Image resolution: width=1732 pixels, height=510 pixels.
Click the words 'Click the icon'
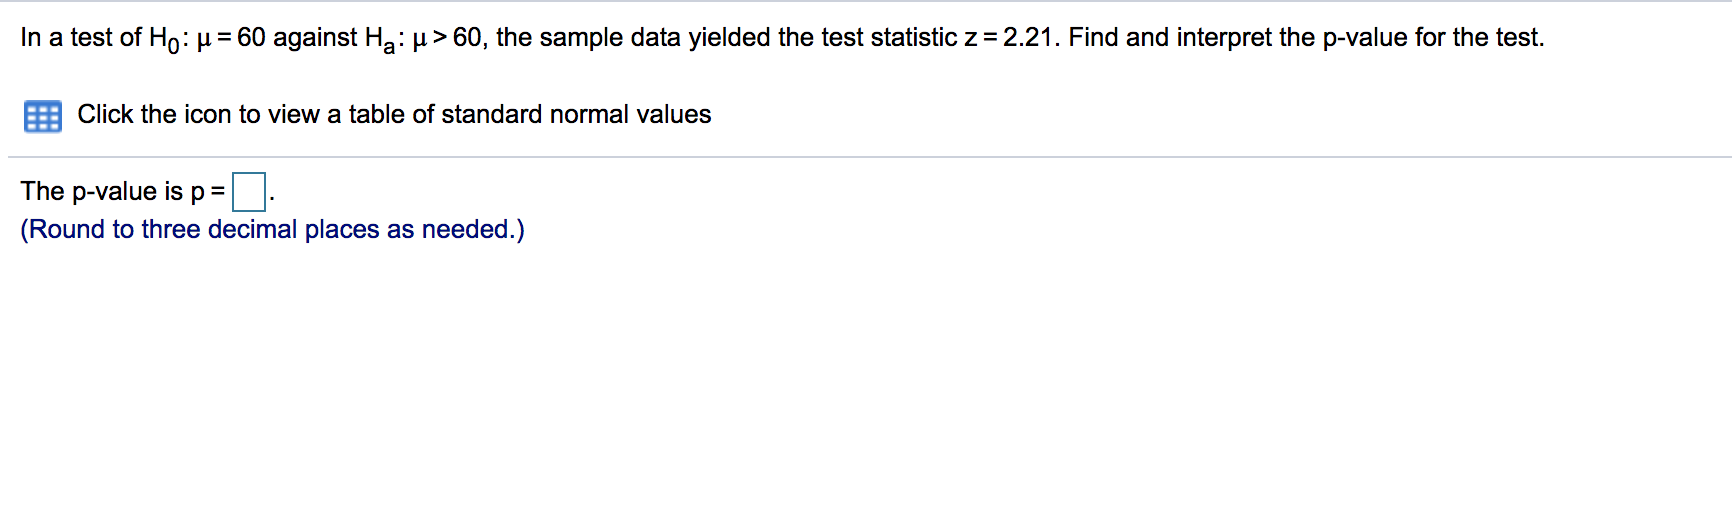tap(154, 115)
